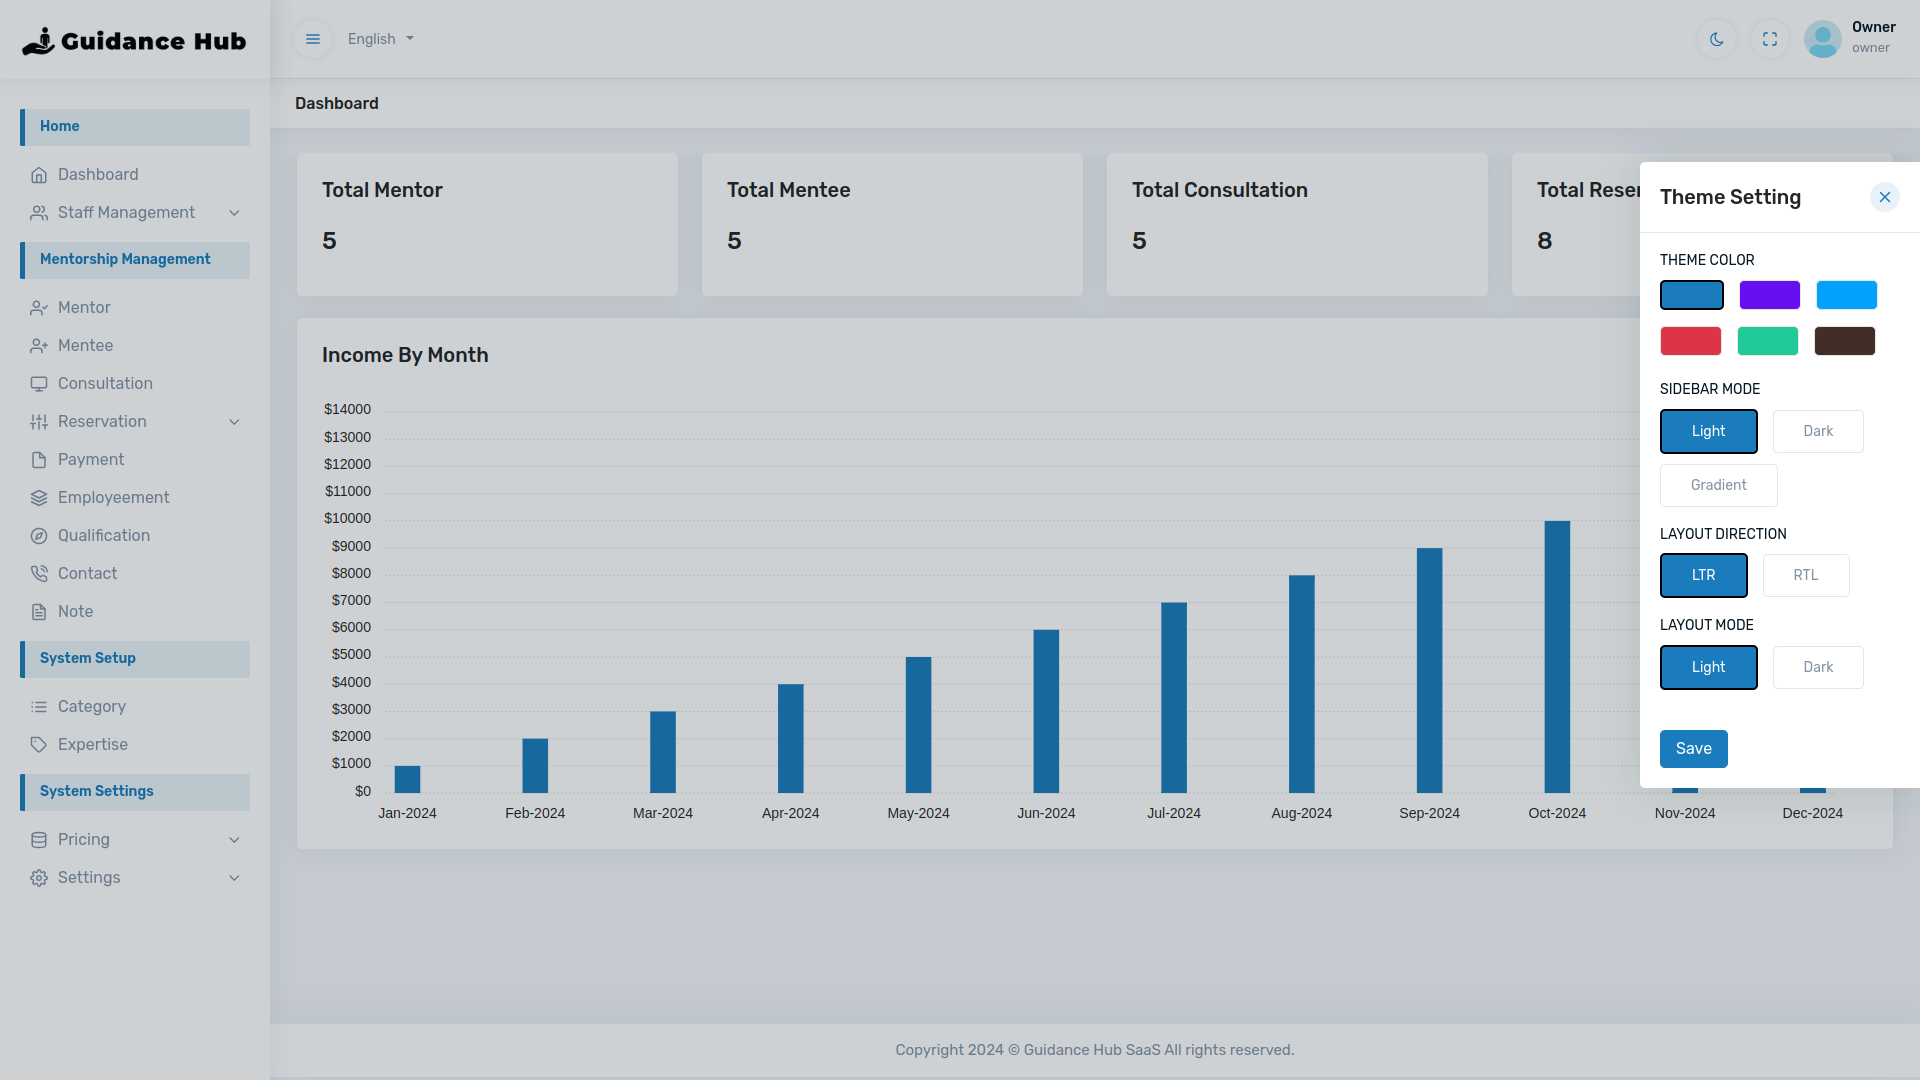Save the theme settings
Image resolution: width=1920 pixels, height=1080 pixels.
[1693, 748]
